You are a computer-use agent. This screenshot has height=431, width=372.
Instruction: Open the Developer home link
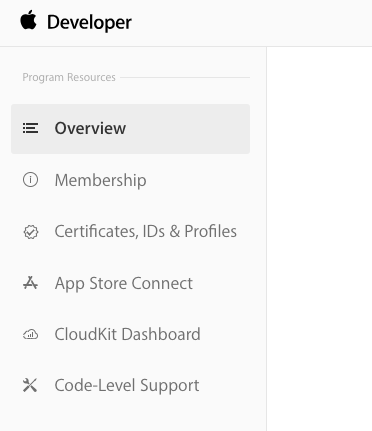[89, 22]
